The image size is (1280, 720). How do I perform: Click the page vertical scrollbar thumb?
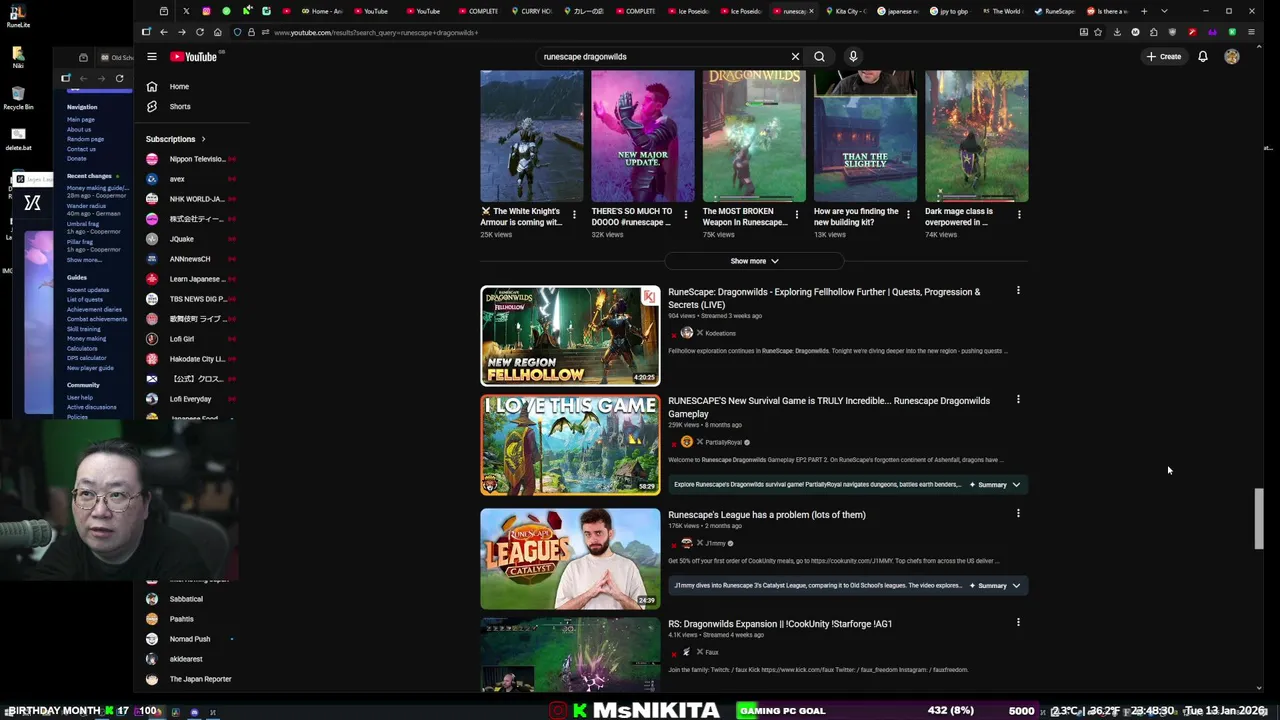tap(1259, 519)
